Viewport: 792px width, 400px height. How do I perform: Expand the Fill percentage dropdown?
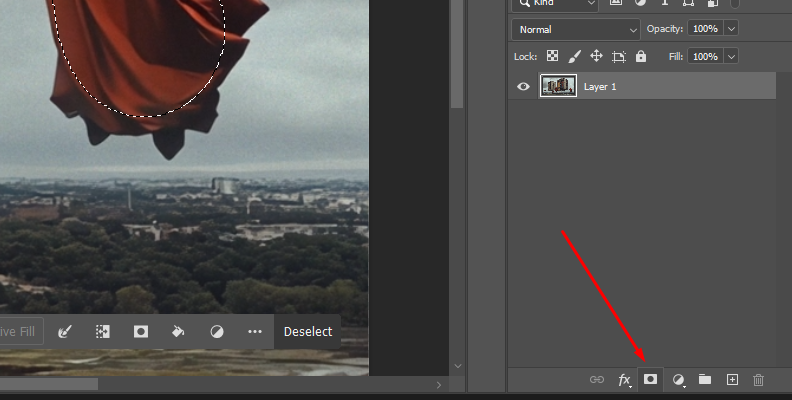(x=731, y=57)
